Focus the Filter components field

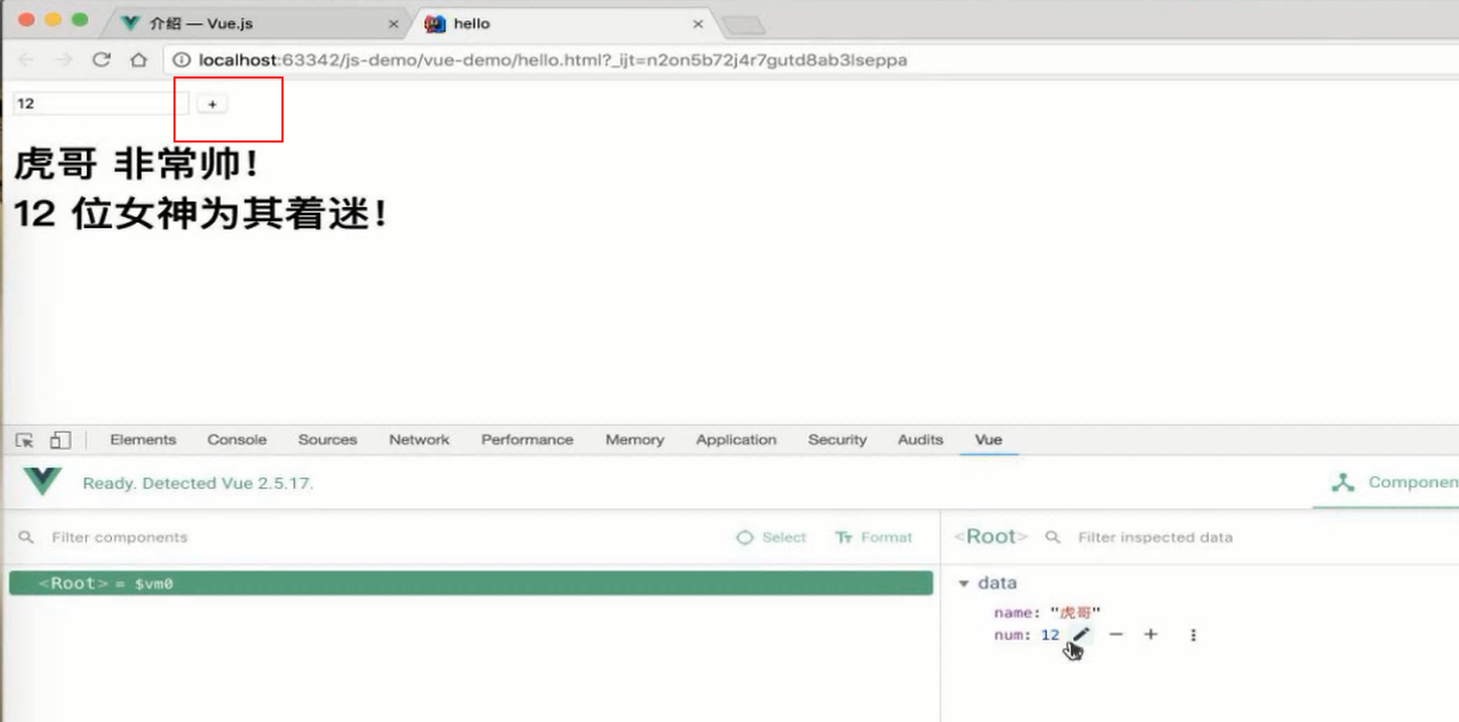coord(120,537)
